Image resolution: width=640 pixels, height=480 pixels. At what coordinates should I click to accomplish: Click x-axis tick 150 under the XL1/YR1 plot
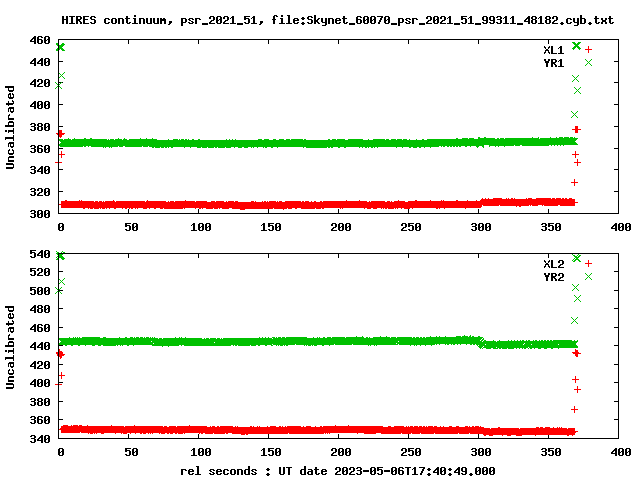[x=271, y=227]
